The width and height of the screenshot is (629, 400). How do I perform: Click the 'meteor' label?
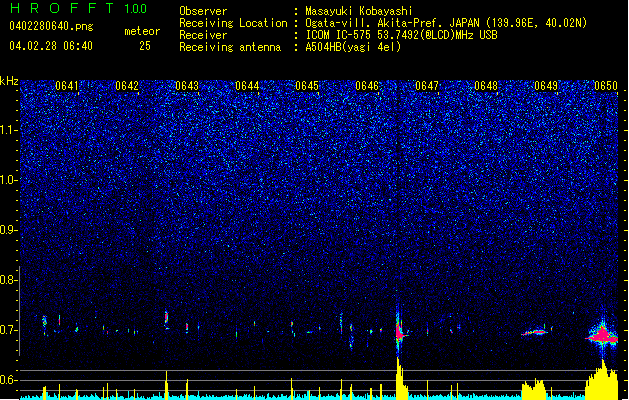pos(142,31)
